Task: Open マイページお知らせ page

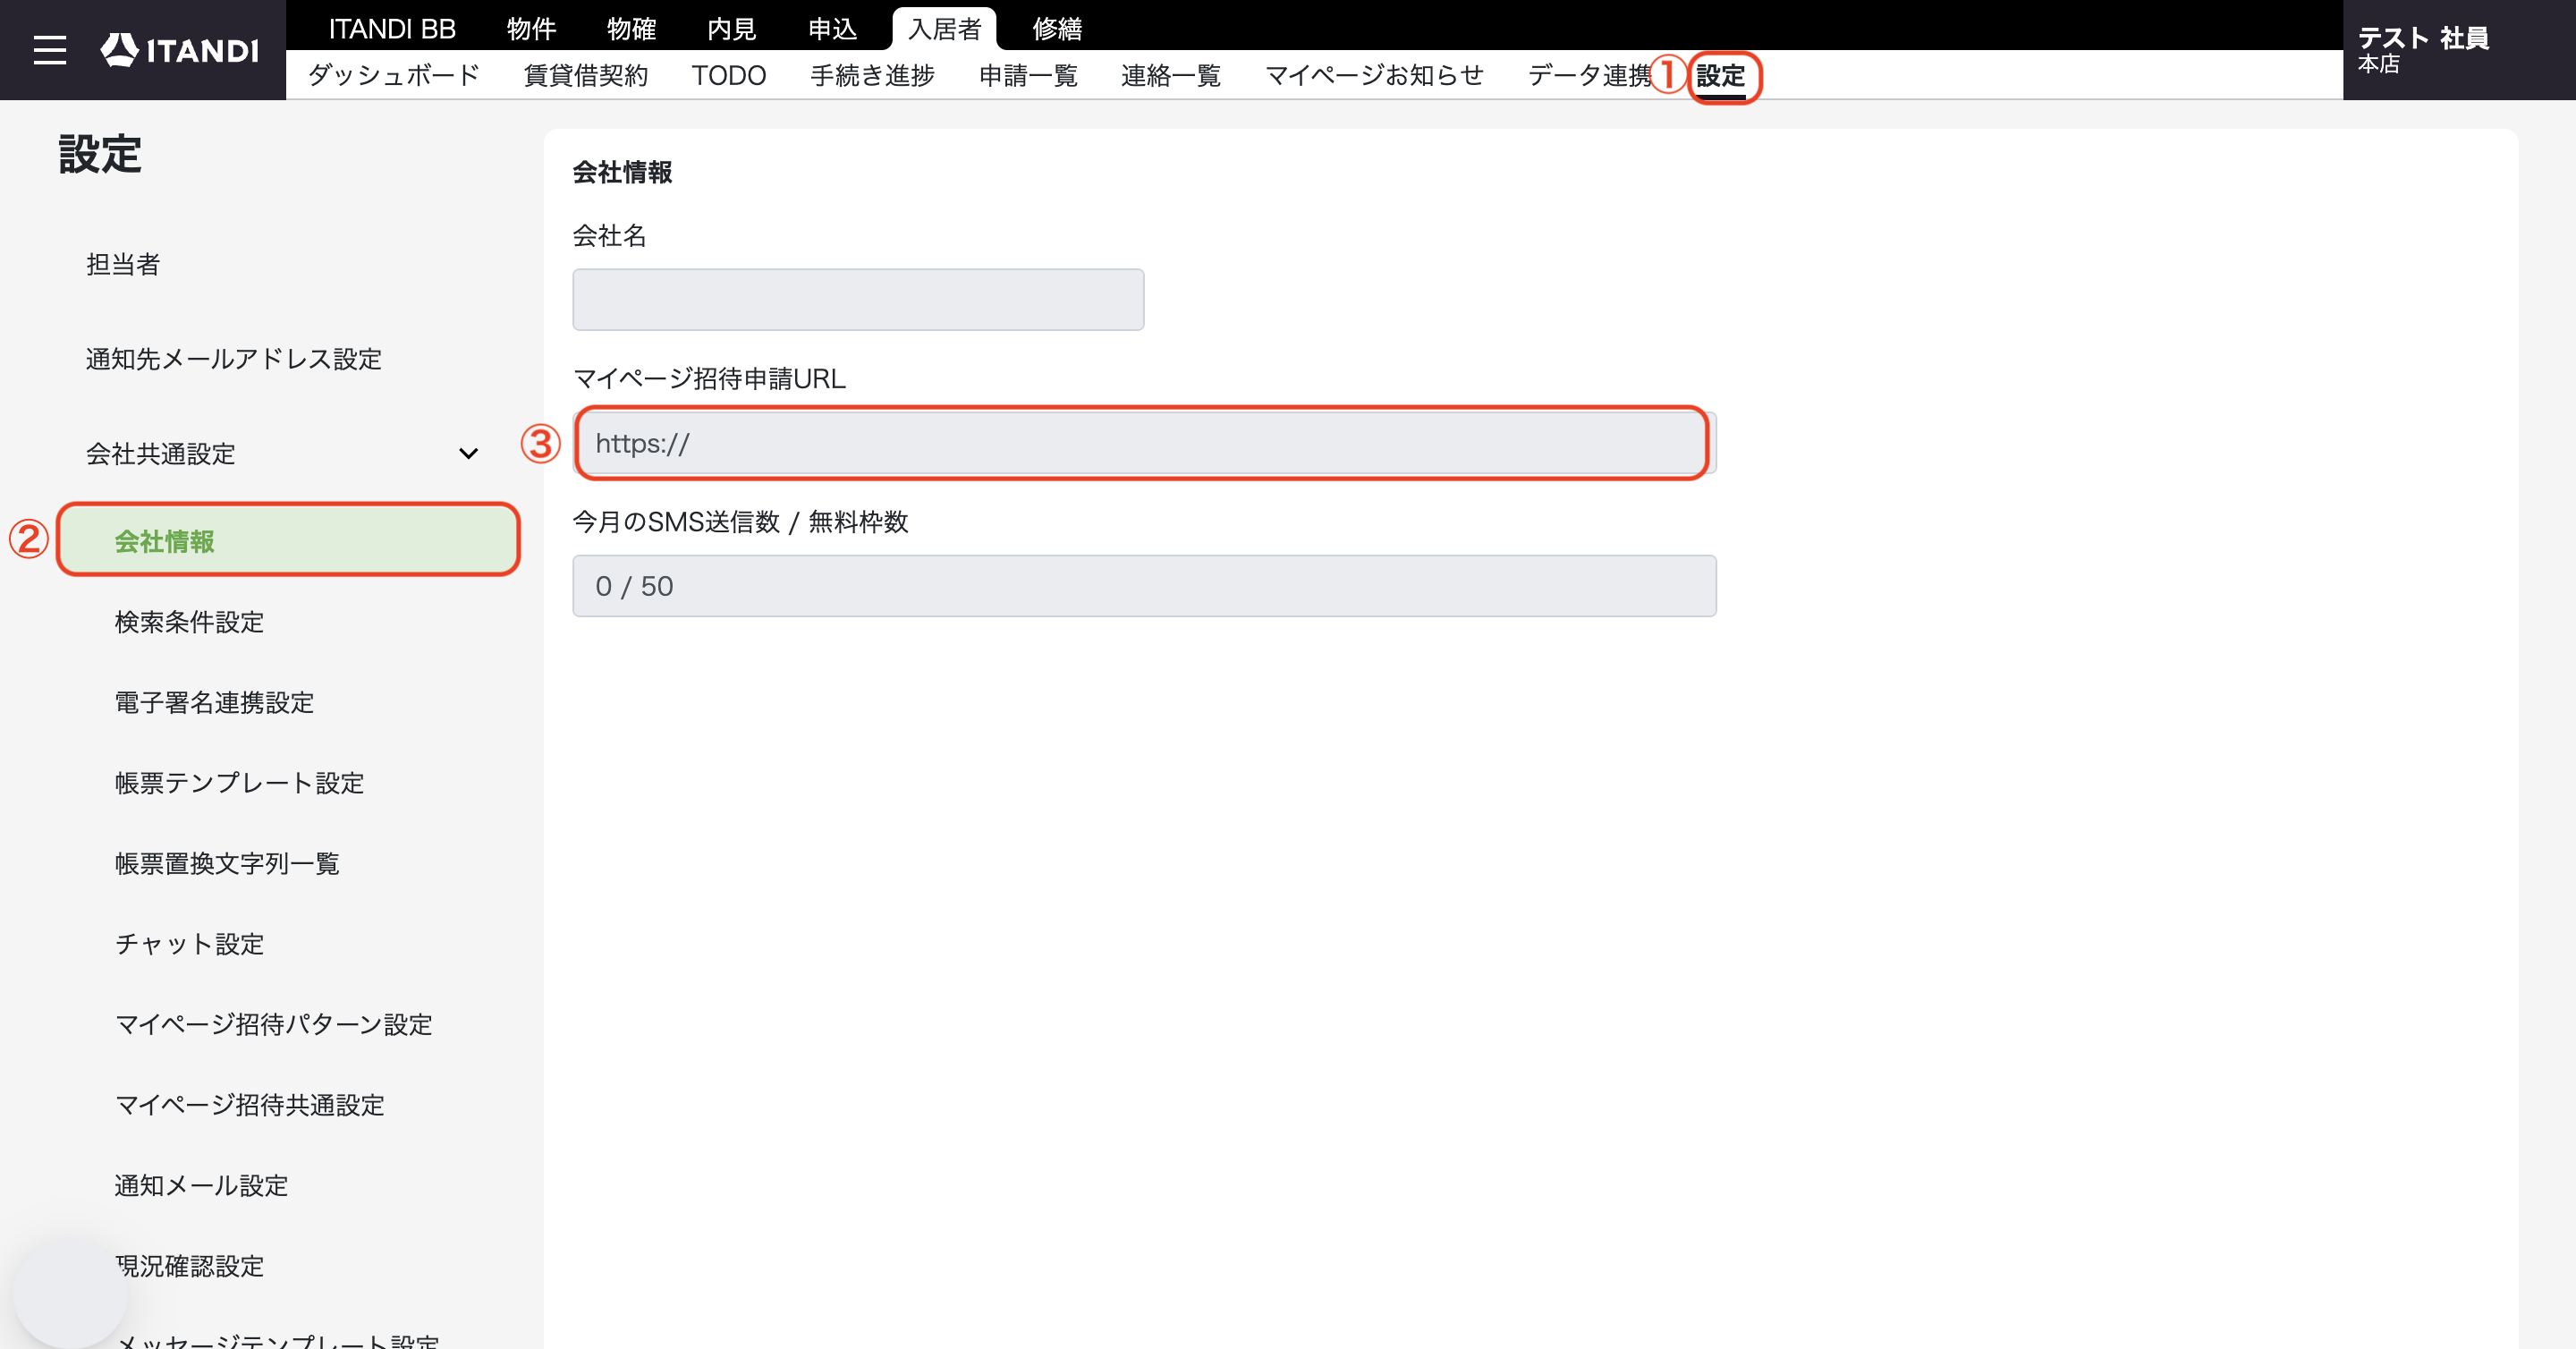Action: pos(1374,75)
